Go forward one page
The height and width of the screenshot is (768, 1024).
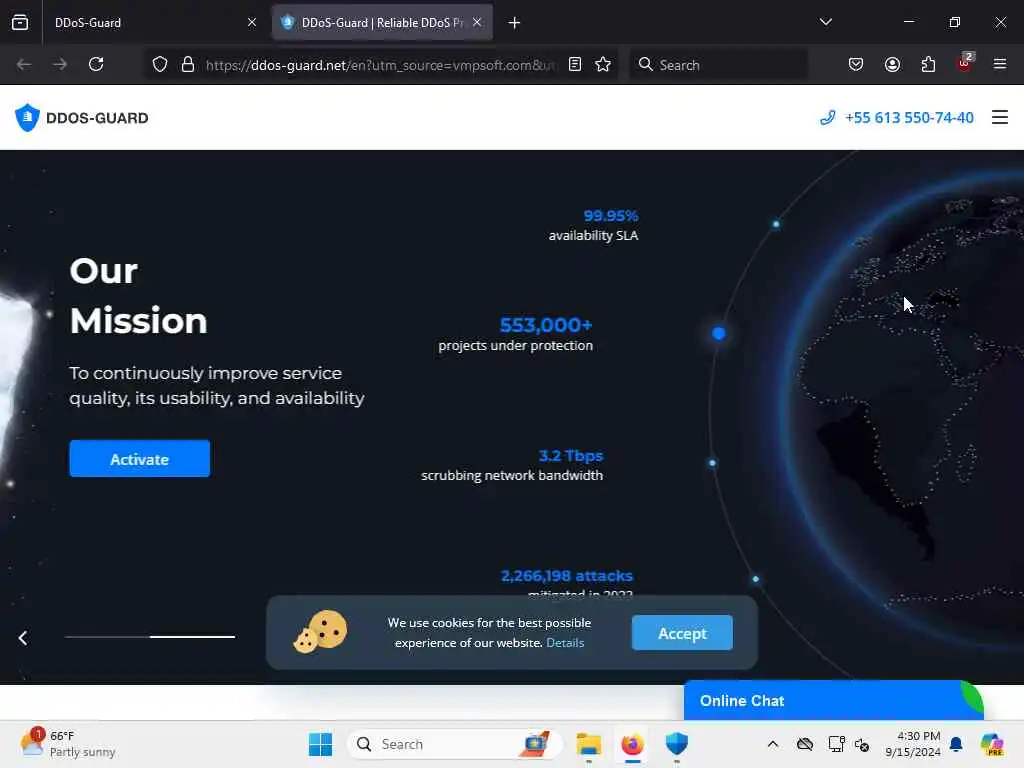coord(60,64)
